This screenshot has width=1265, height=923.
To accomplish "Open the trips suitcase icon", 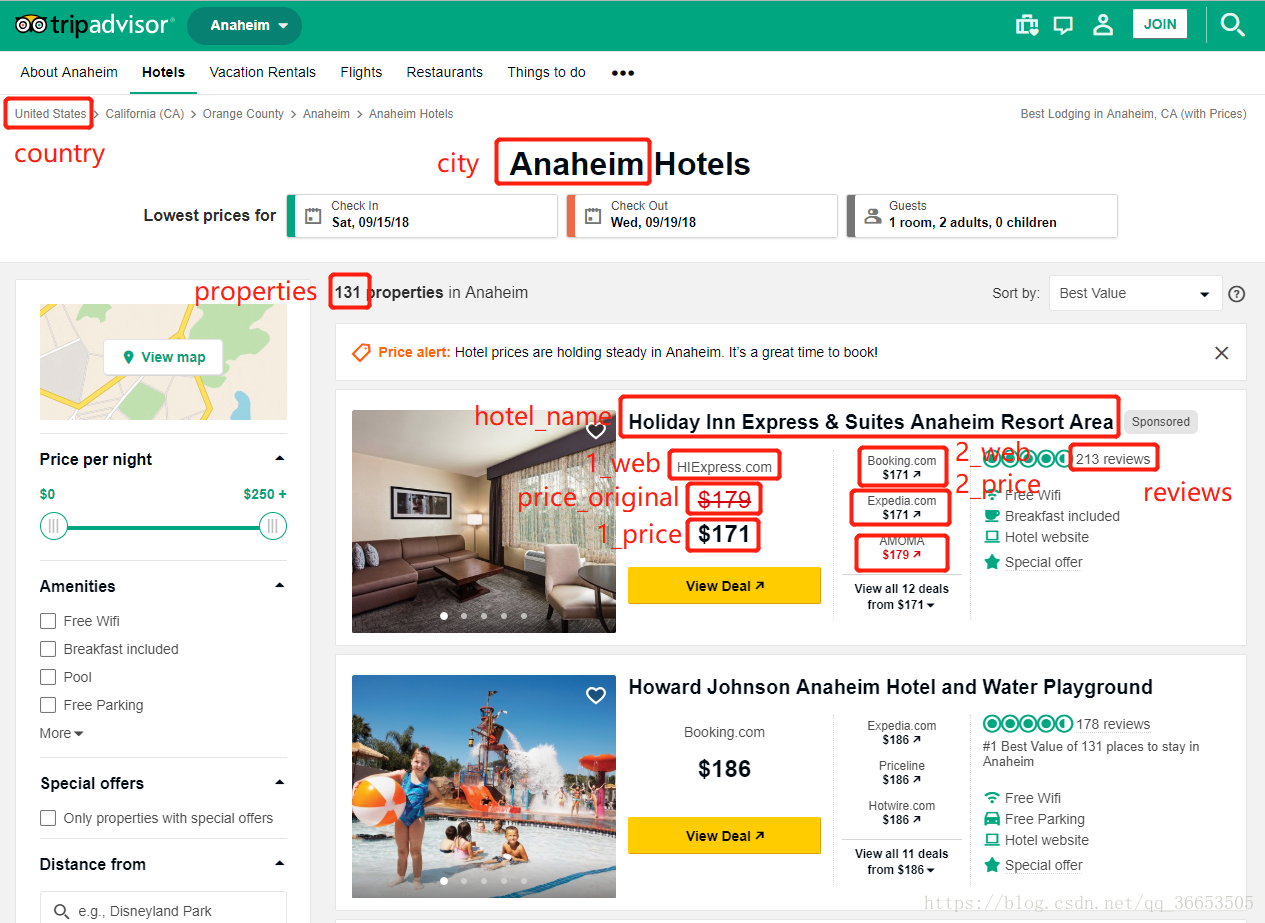I will click(1026, 25).
